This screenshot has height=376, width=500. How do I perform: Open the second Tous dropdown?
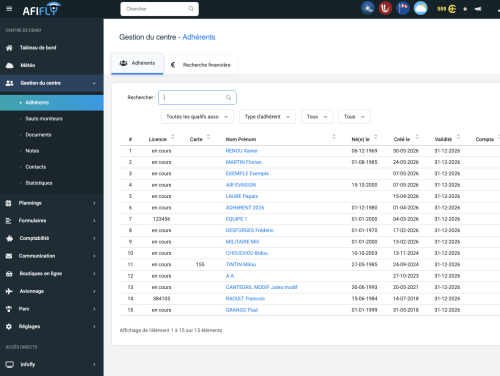[x=354, y=117]
